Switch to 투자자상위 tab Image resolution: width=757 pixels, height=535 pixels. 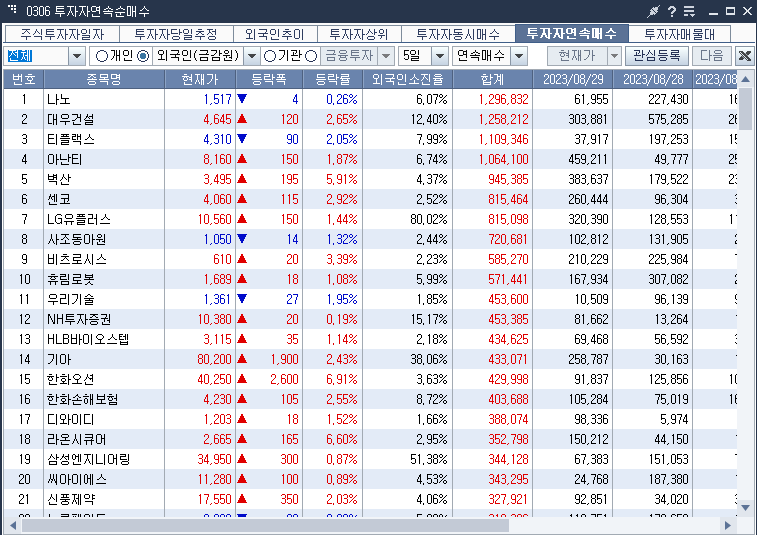(x=359, y=34)
